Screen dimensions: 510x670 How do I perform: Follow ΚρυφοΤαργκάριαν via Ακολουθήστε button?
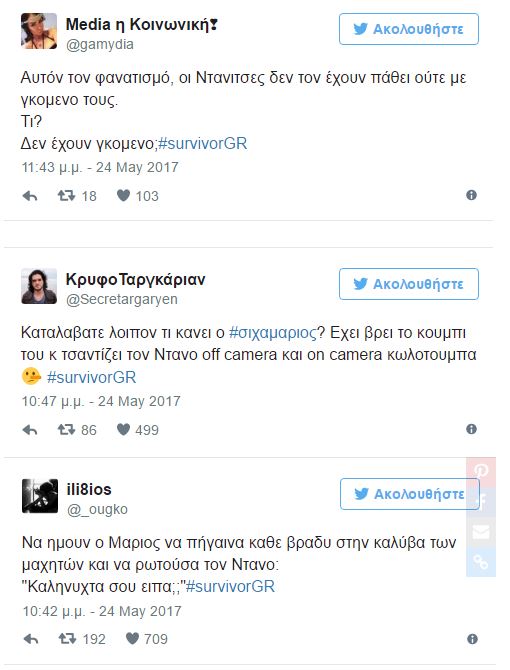coord(409,284)
